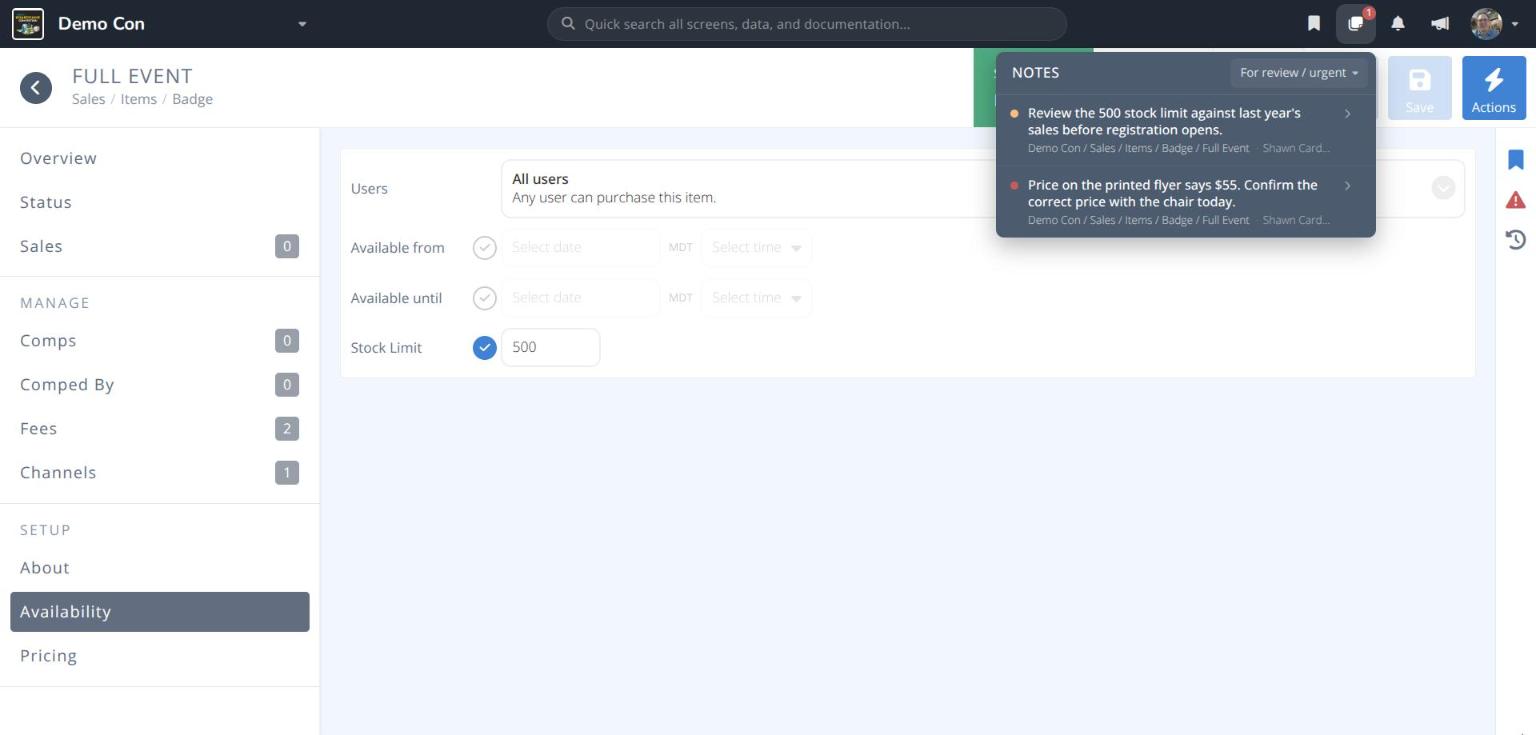This screenshot has height=735, width=1536.
Task: Click the Available from date field
Action: [x=580, y=247]
